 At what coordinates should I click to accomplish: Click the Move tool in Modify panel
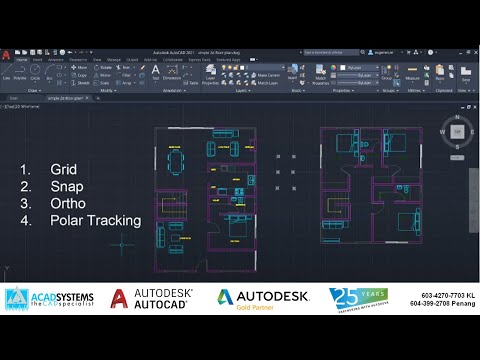coord(79,67)
